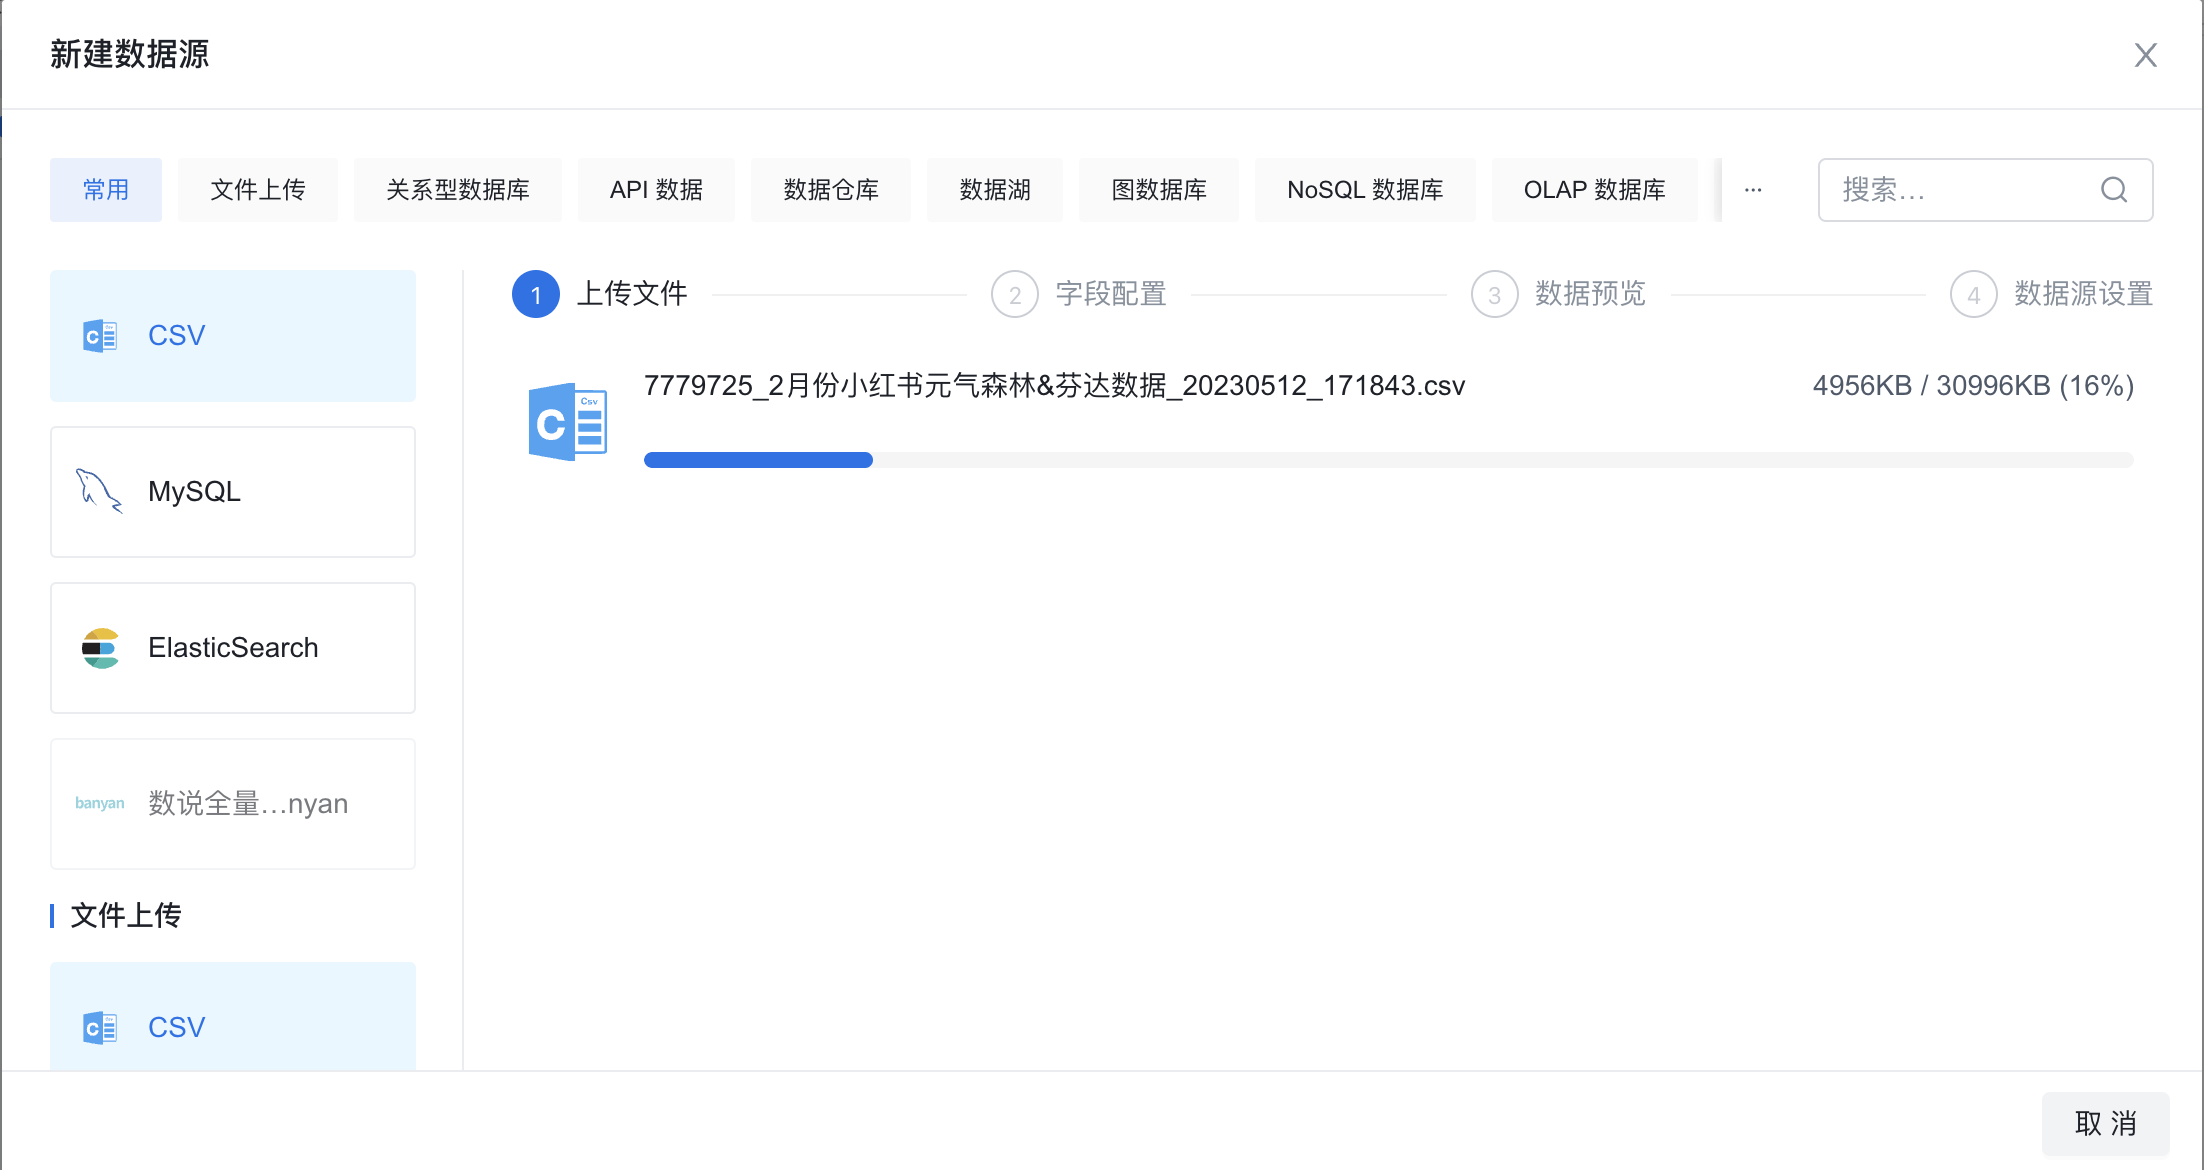The width and height of the screenshot is (2204, 1170).
Task: Click the CSV icon in the common list
Action: pyautogui.click(x=100, y=336)
